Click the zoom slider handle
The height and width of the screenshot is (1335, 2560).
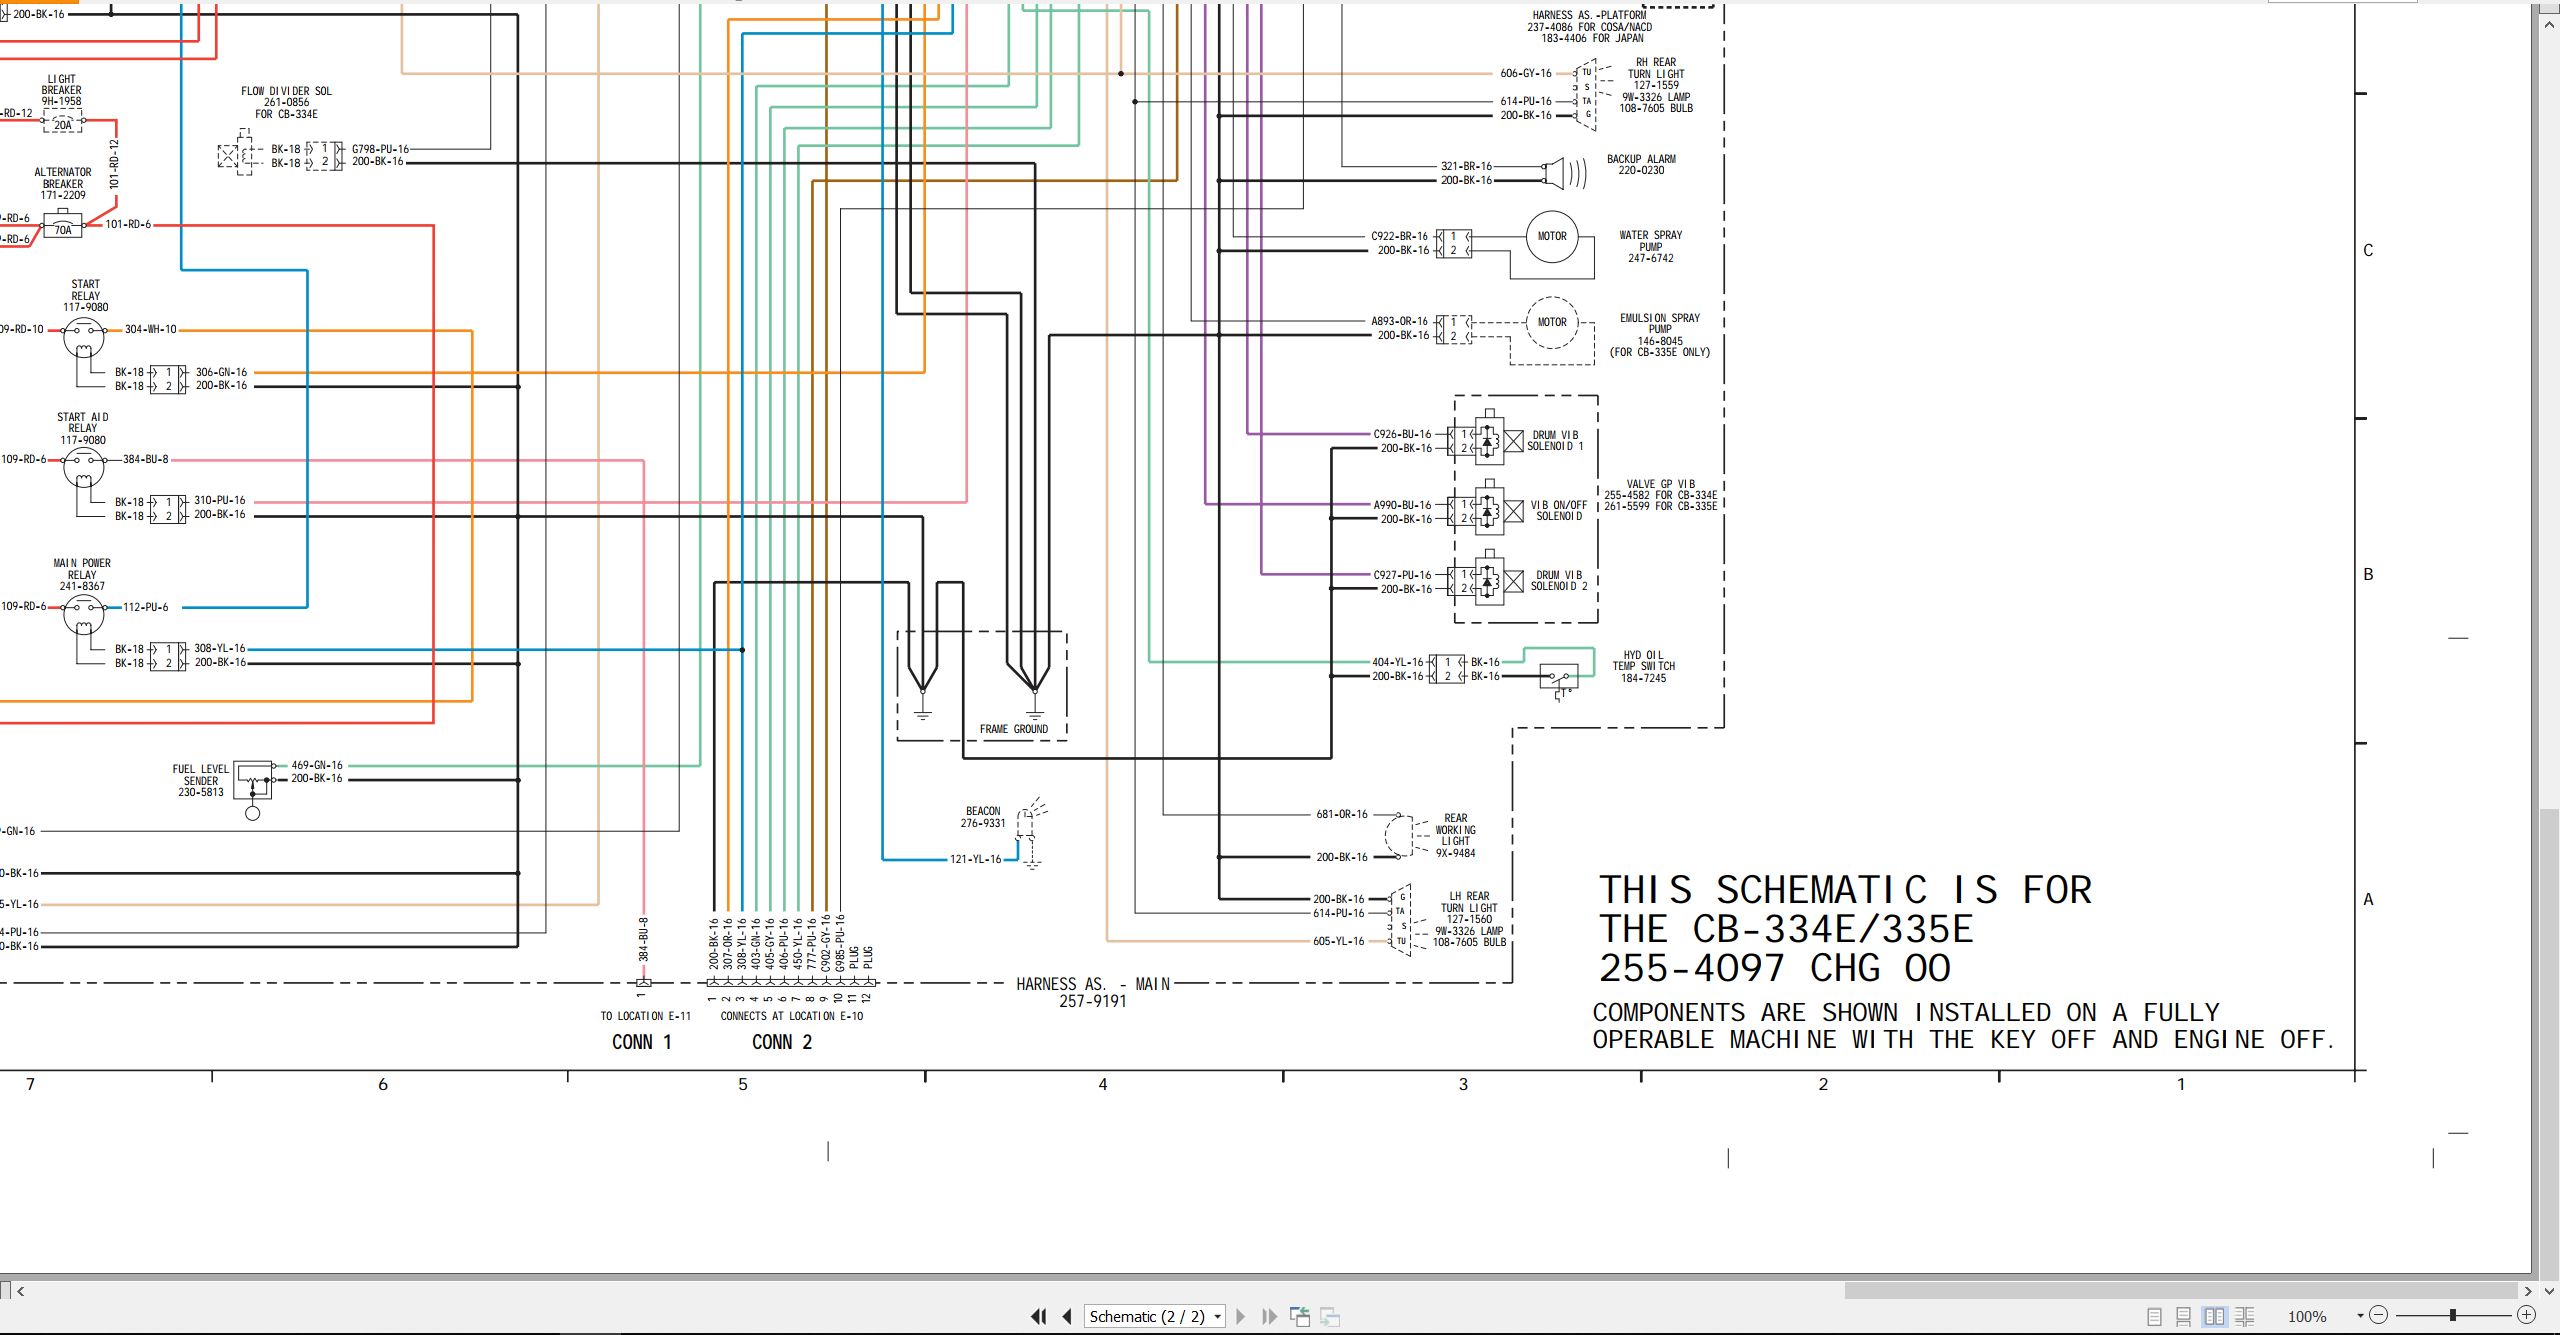pyautogui.click(x=2453, y=1315)
